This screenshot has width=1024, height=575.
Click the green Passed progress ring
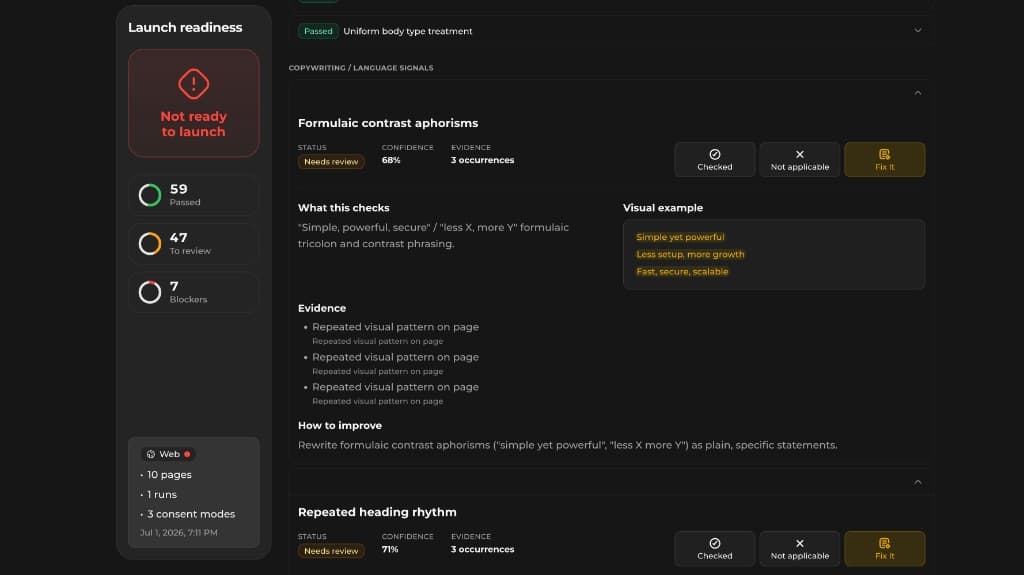coord(150,195)
